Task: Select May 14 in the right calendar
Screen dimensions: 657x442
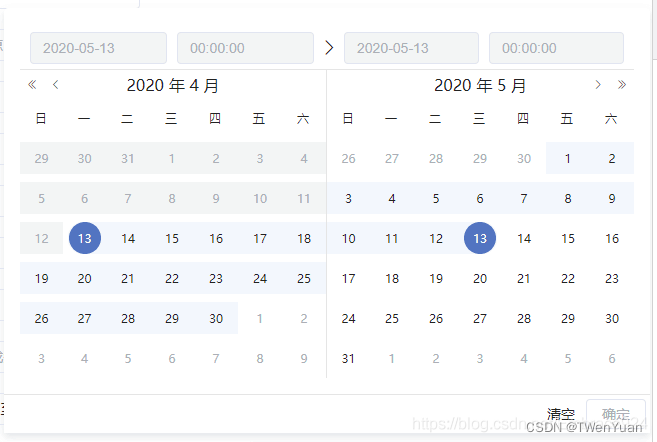Action: 524,238
